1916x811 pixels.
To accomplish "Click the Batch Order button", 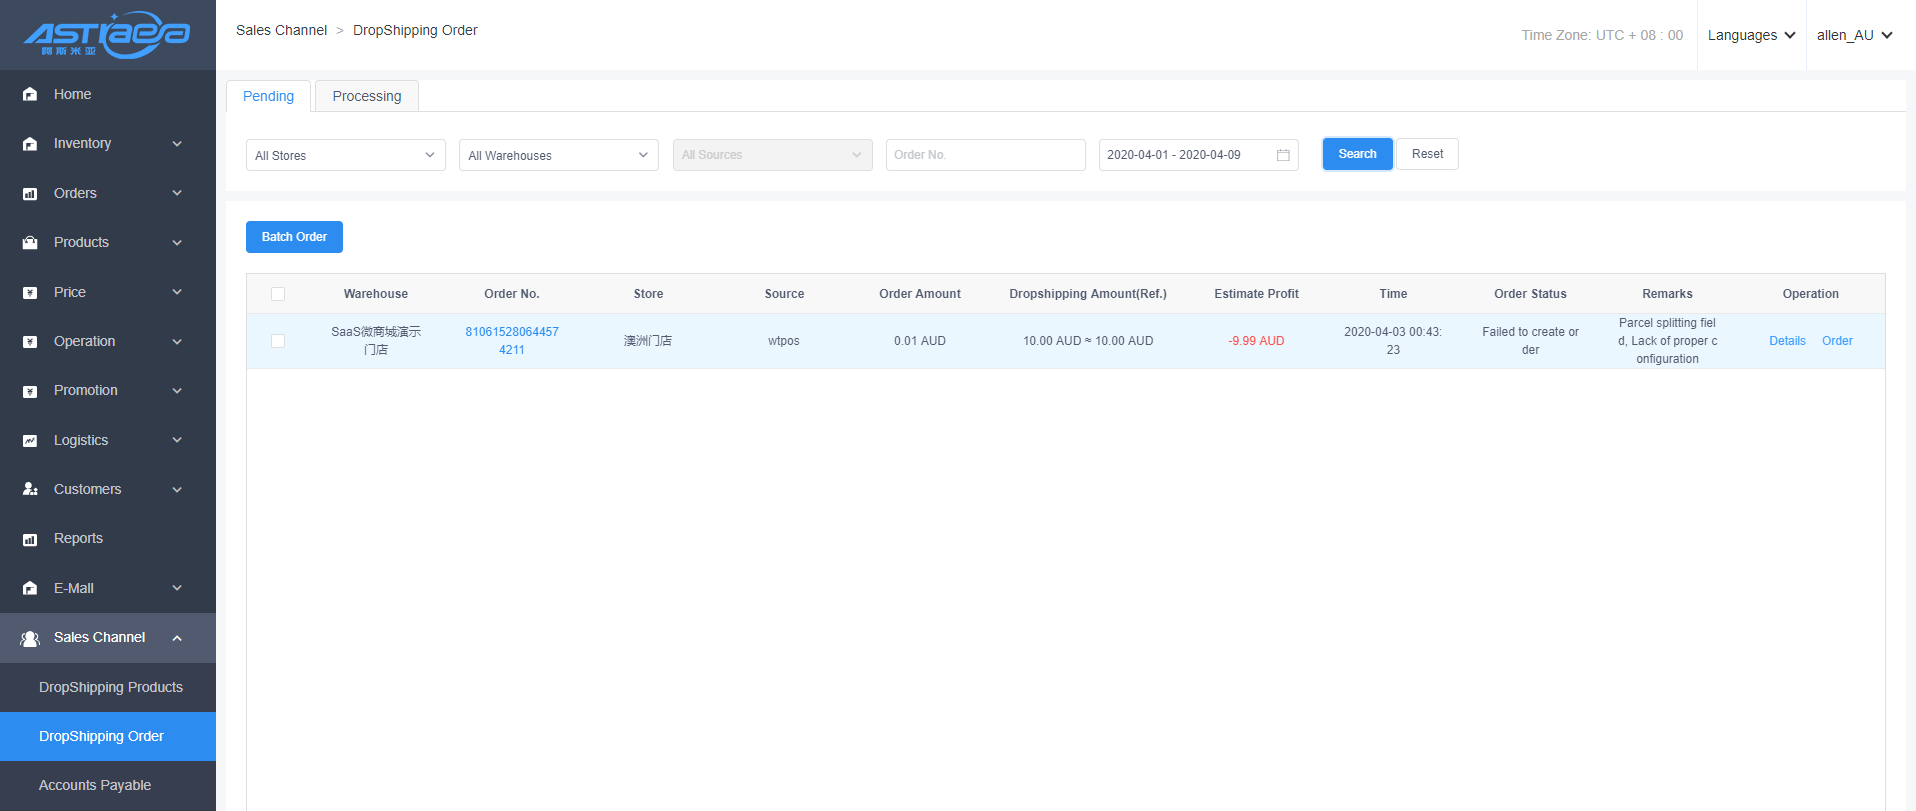I will click(x=294, y=237).
